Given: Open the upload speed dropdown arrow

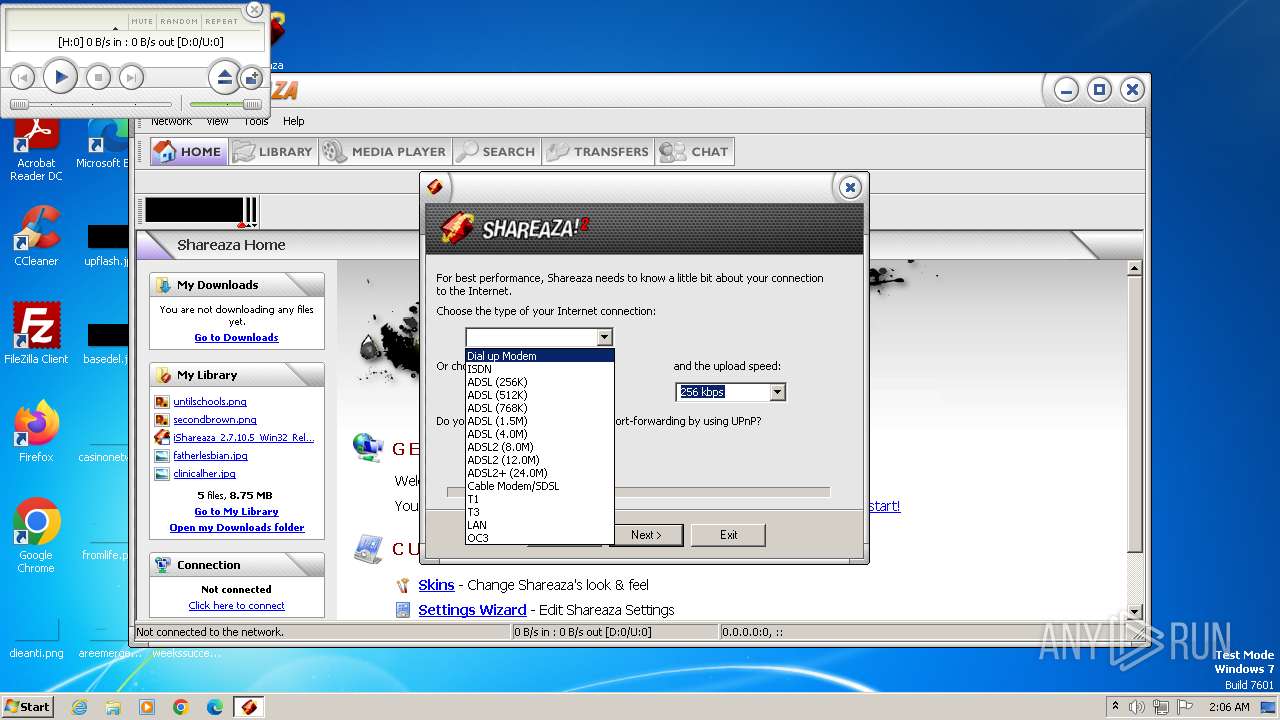Looking at the screenshot, I should (x=777, y=392).
